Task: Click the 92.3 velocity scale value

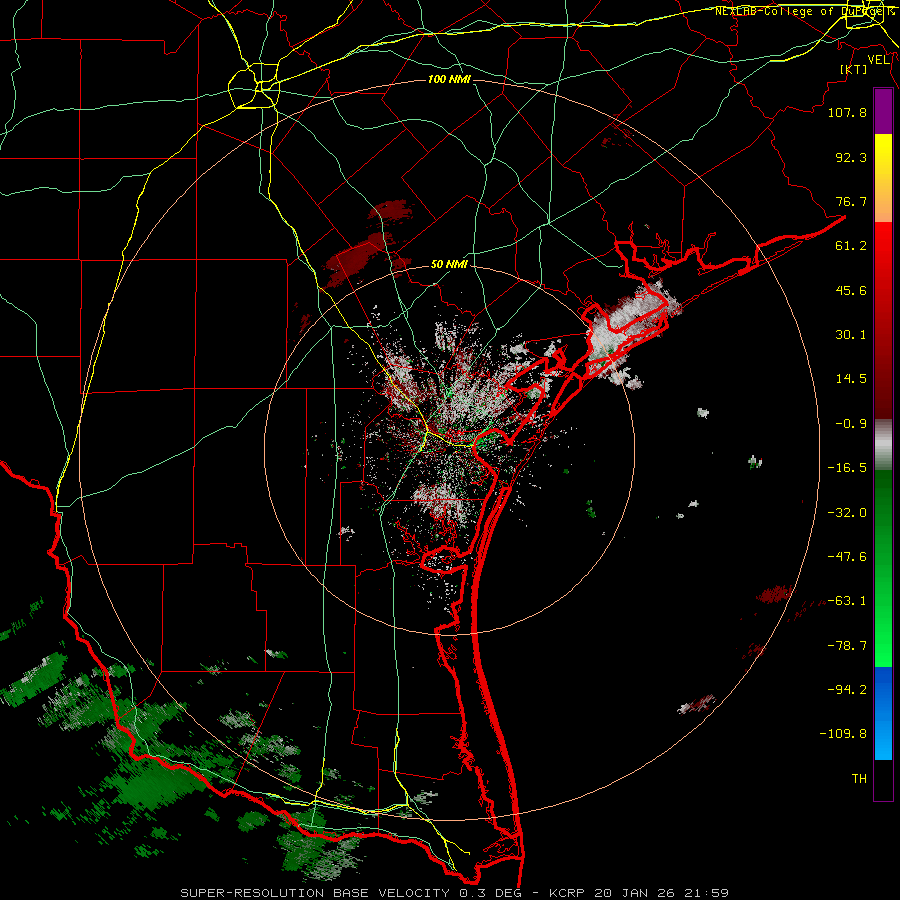Action: [851, 157]
